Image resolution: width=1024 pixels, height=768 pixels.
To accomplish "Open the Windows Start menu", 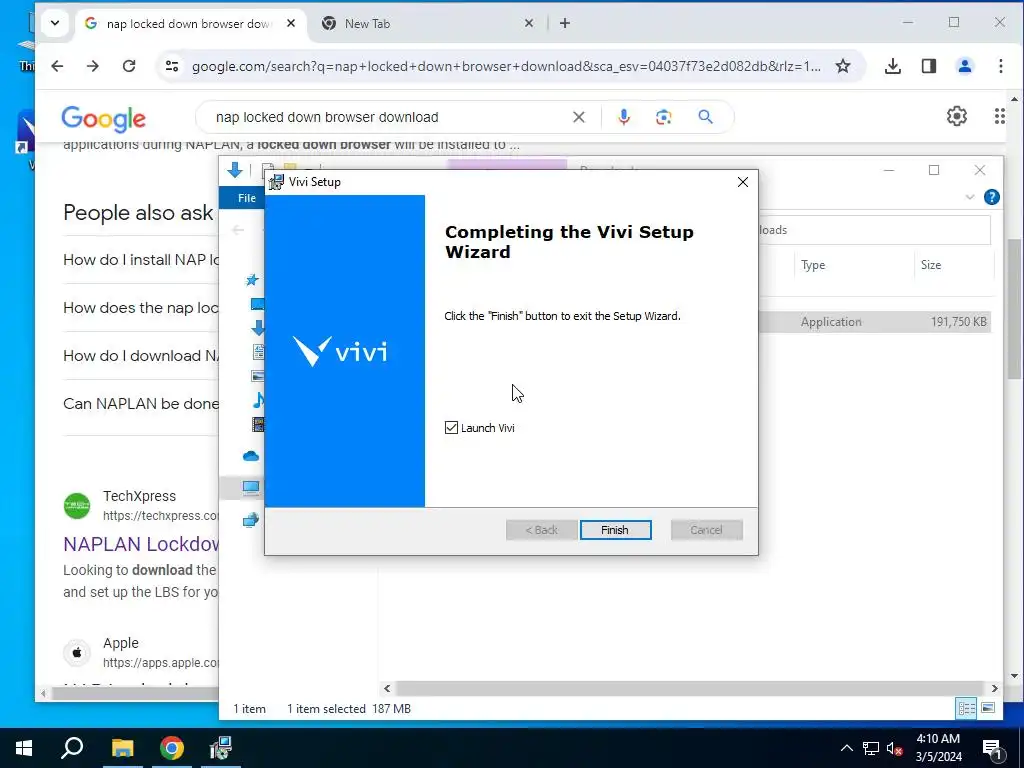I will tap(24, 748).
